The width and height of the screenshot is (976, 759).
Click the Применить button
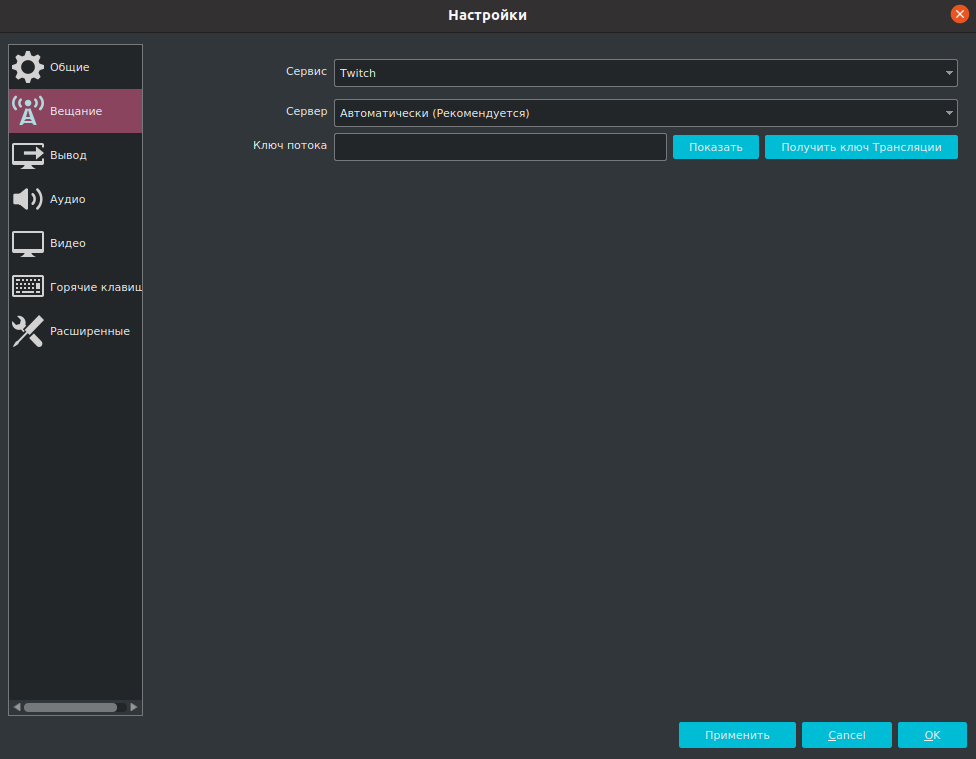coord(737,735)
